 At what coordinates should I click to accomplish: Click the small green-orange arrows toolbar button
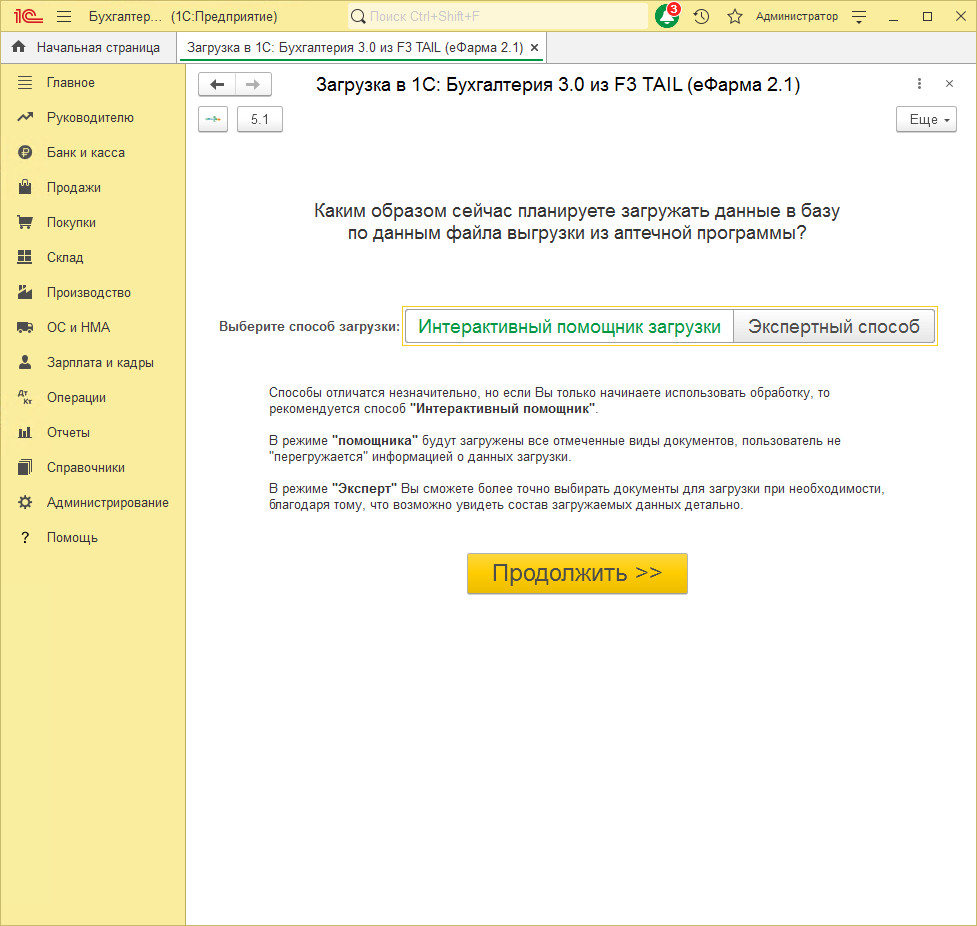213,119
